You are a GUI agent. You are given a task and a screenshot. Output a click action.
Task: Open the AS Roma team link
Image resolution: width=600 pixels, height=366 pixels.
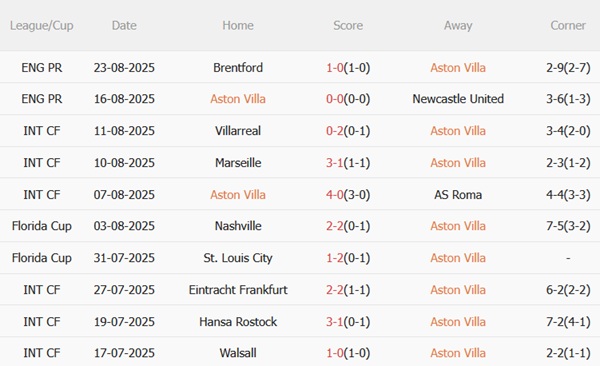tap(458, 195)
